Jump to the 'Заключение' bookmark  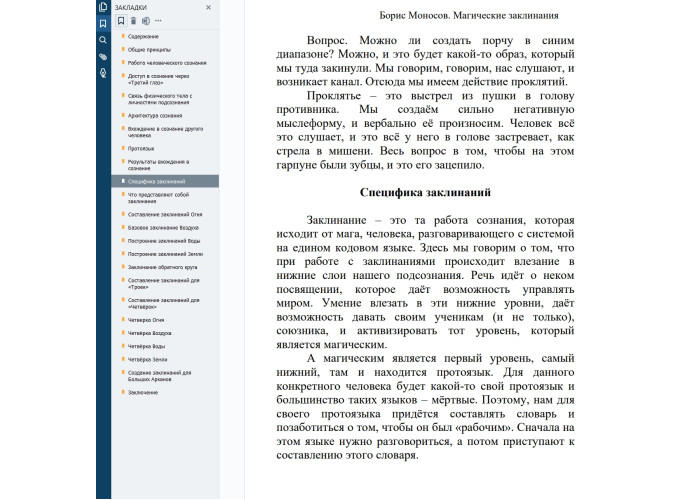tap(143, 392)
